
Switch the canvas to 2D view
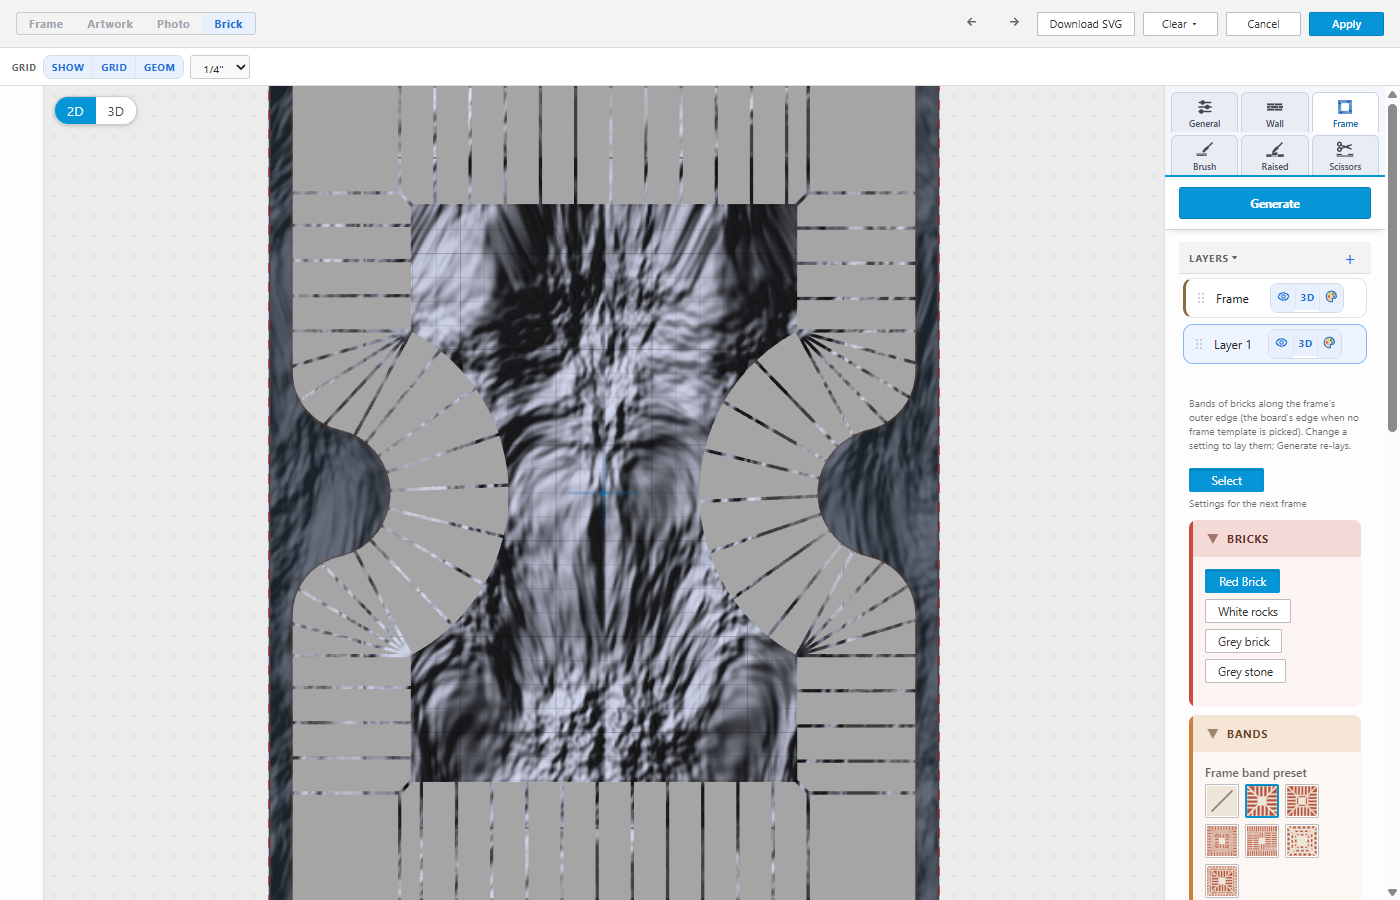(75, 111)
